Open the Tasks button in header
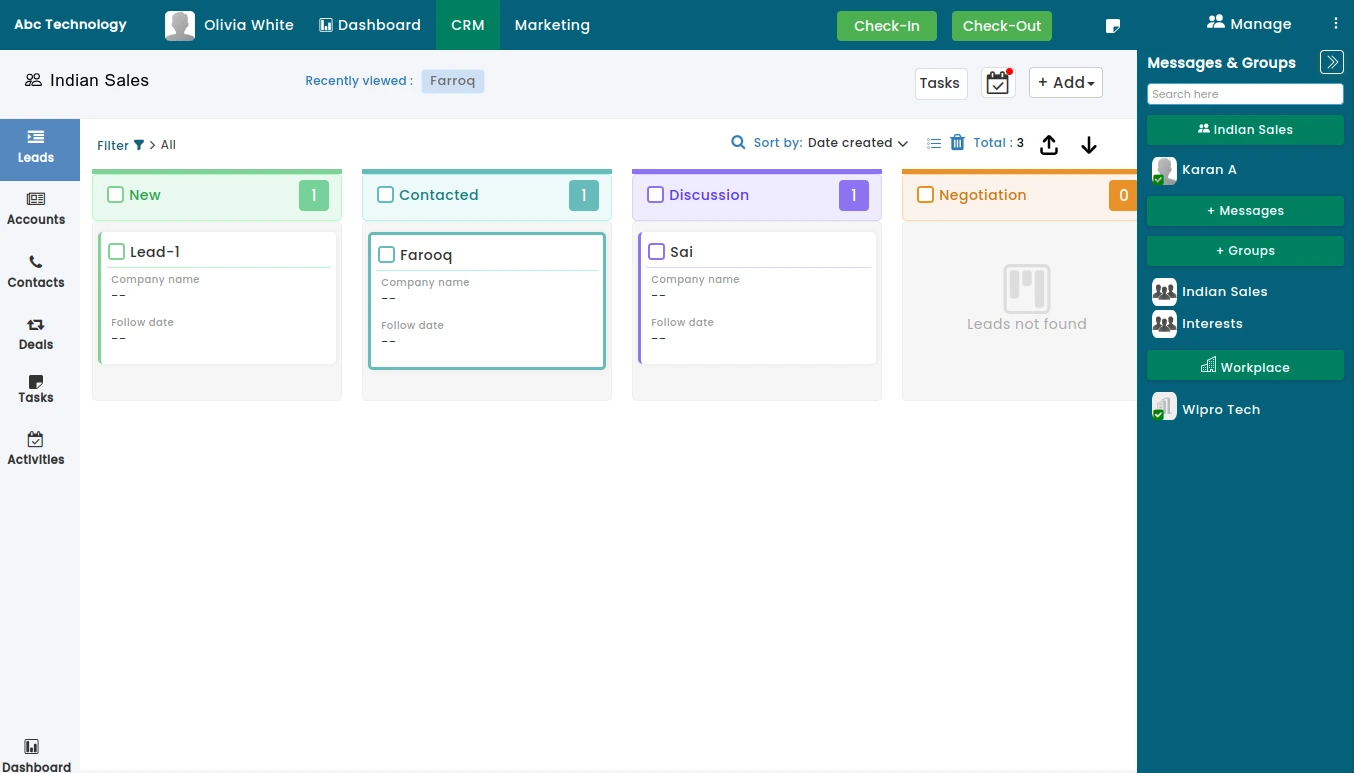 pyautogui.click(x=941, y=83)
